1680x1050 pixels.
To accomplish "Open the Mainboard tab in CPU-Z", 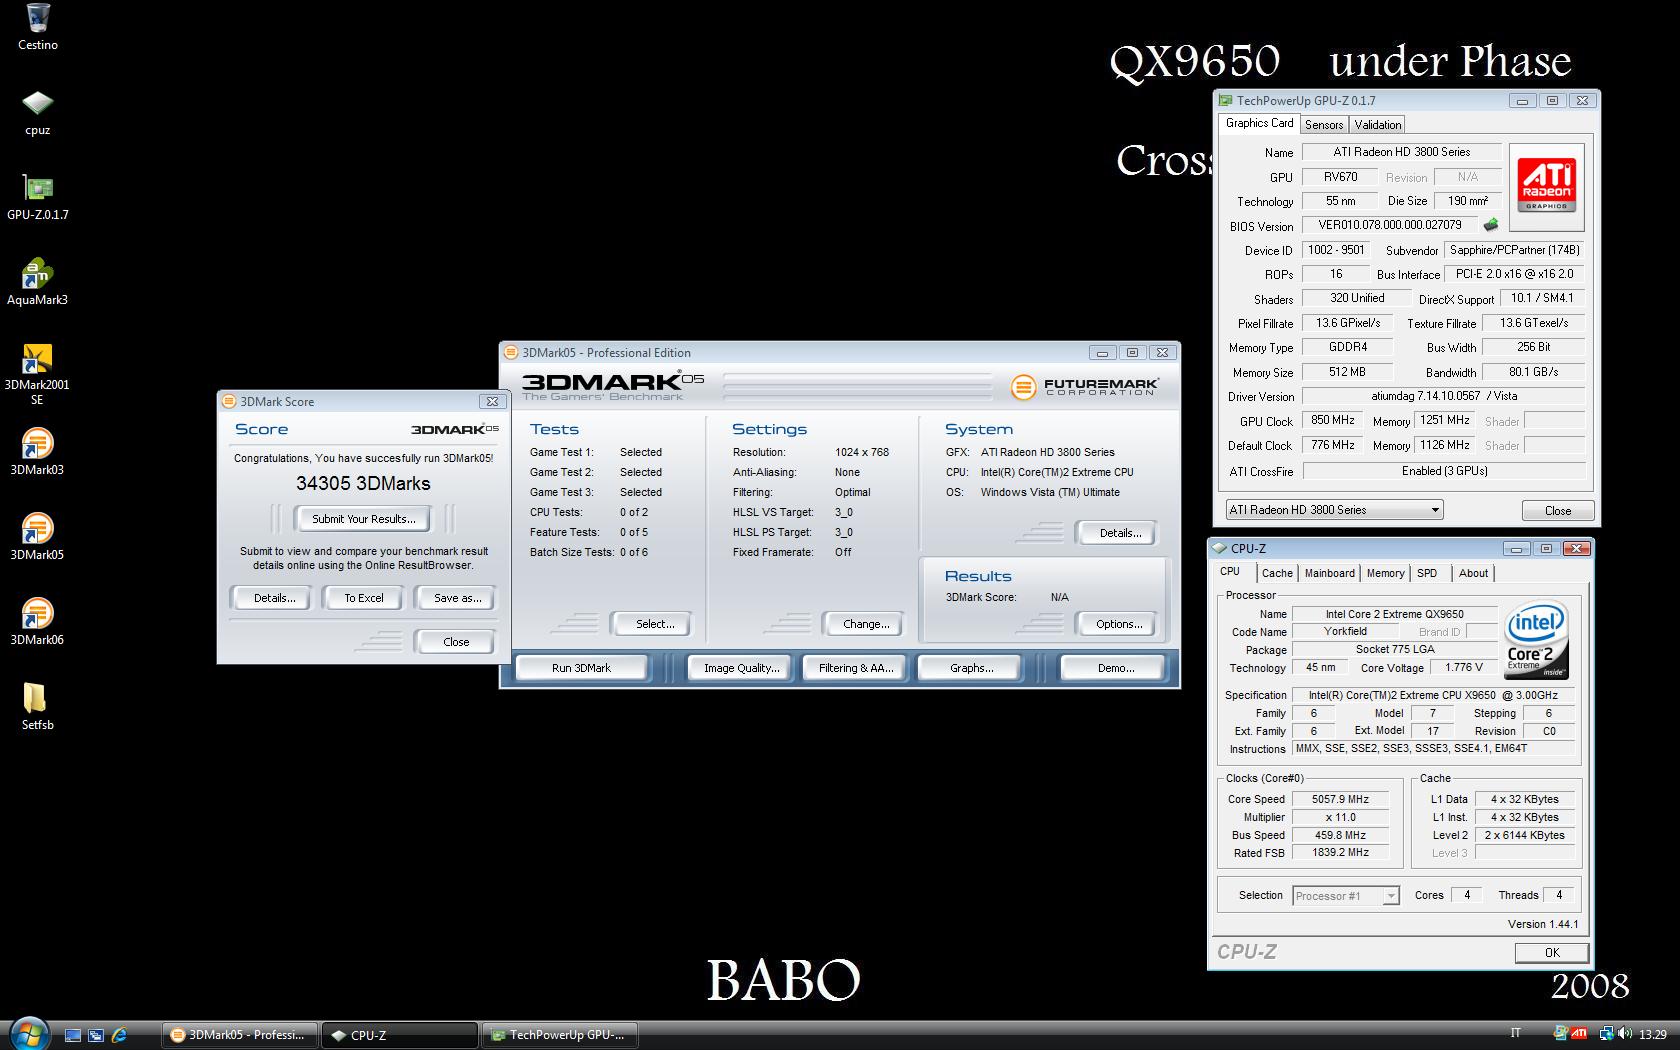I will [1329, 573].
